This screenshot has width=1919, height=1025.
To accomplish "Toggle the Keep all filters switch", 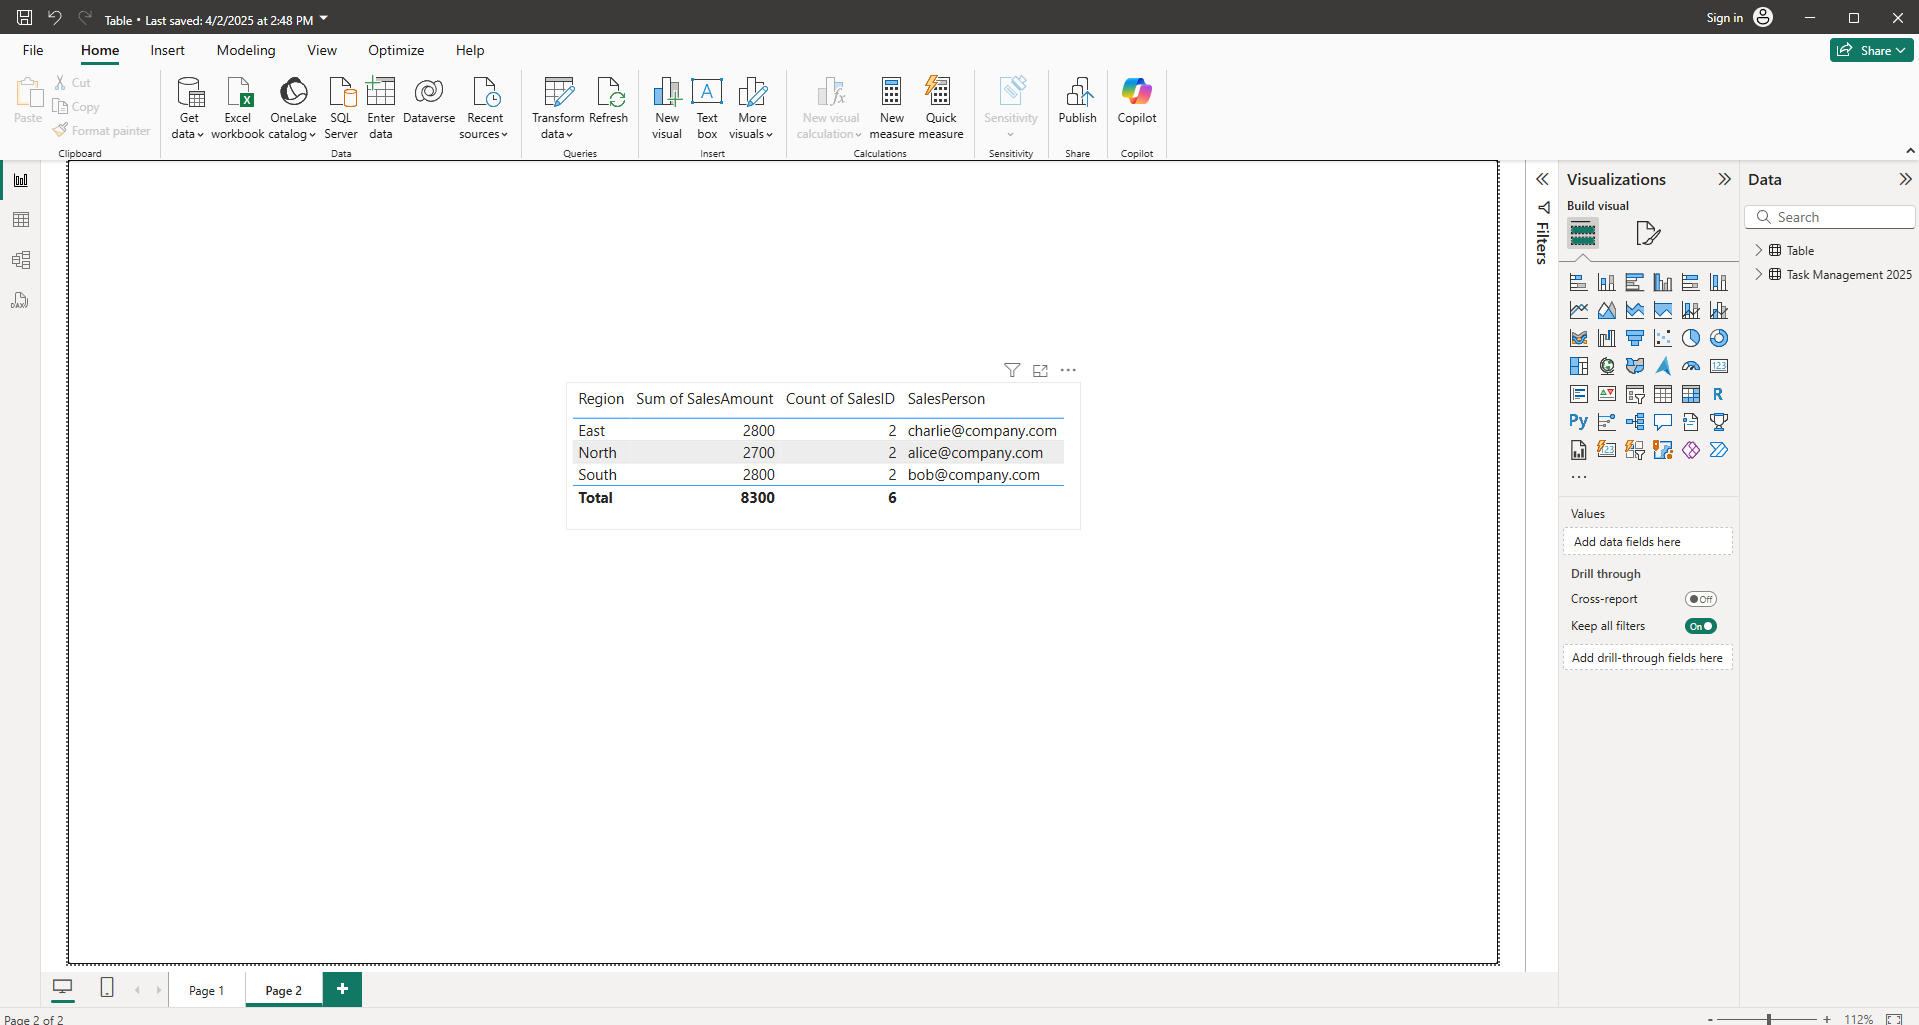I will [x=1700, y=626].
